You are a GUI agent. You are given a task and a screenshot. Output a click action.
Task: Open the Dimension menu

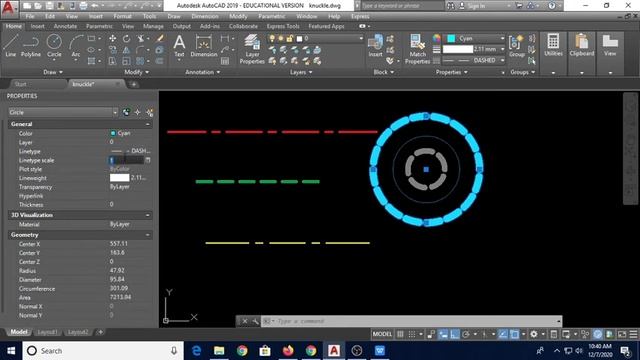point(205,16)
